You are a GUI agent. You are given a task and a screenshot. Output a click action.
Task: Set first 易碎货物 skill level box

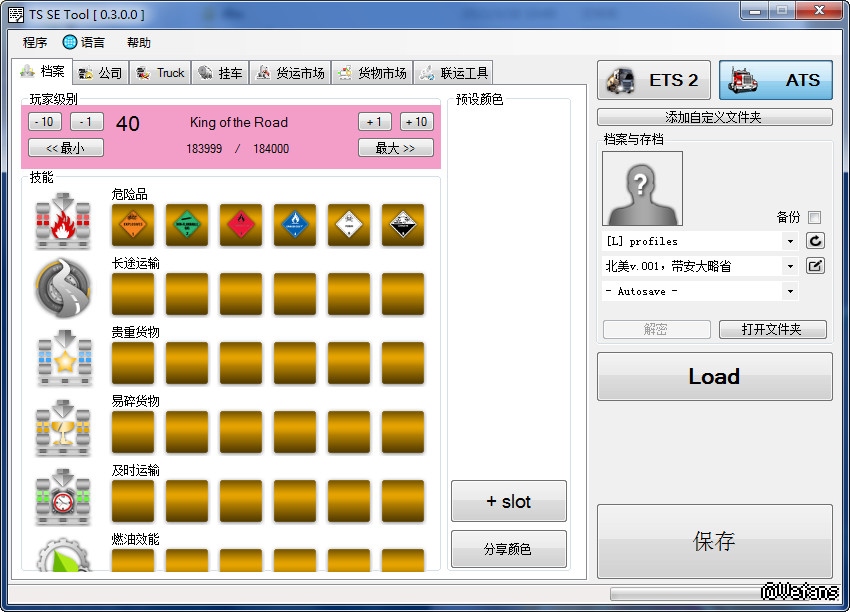pyautogui.click(x=133, y=432)
